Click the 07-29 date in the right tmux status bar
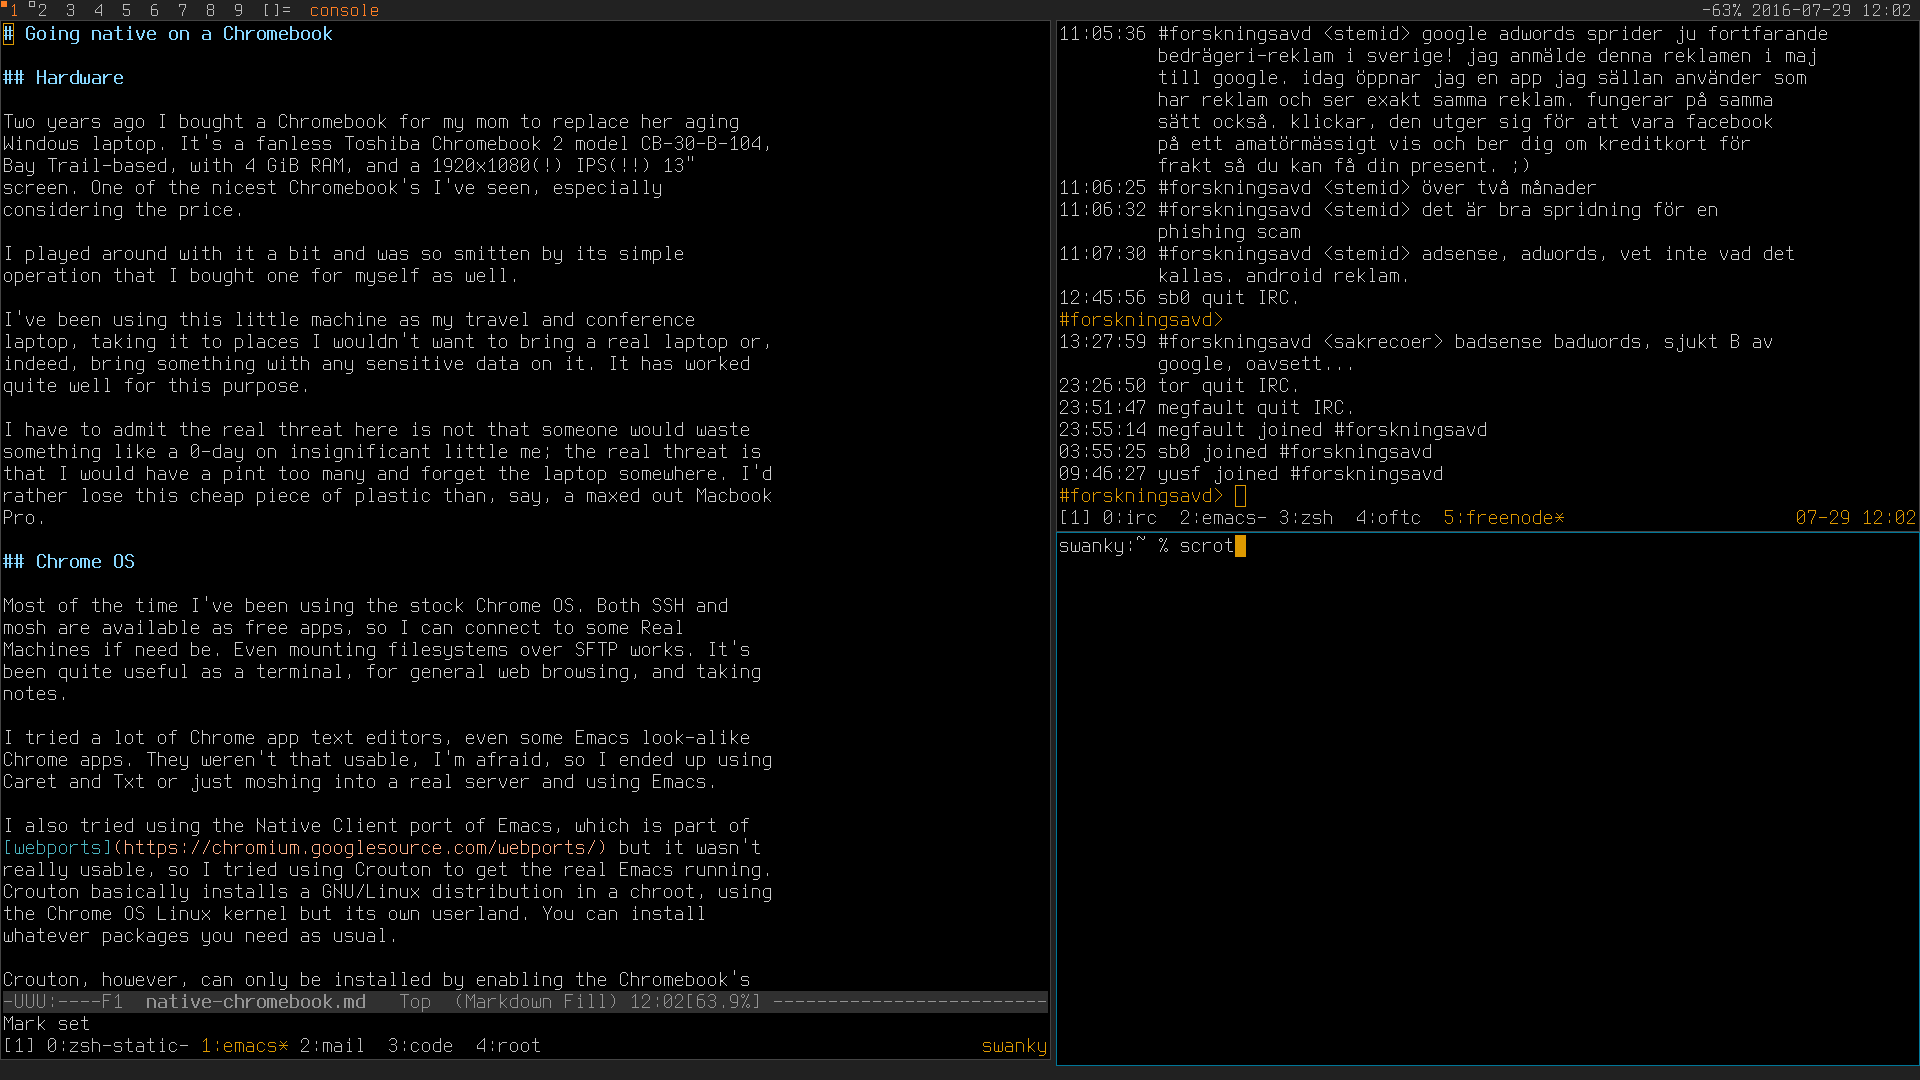 click(1824, 518)
